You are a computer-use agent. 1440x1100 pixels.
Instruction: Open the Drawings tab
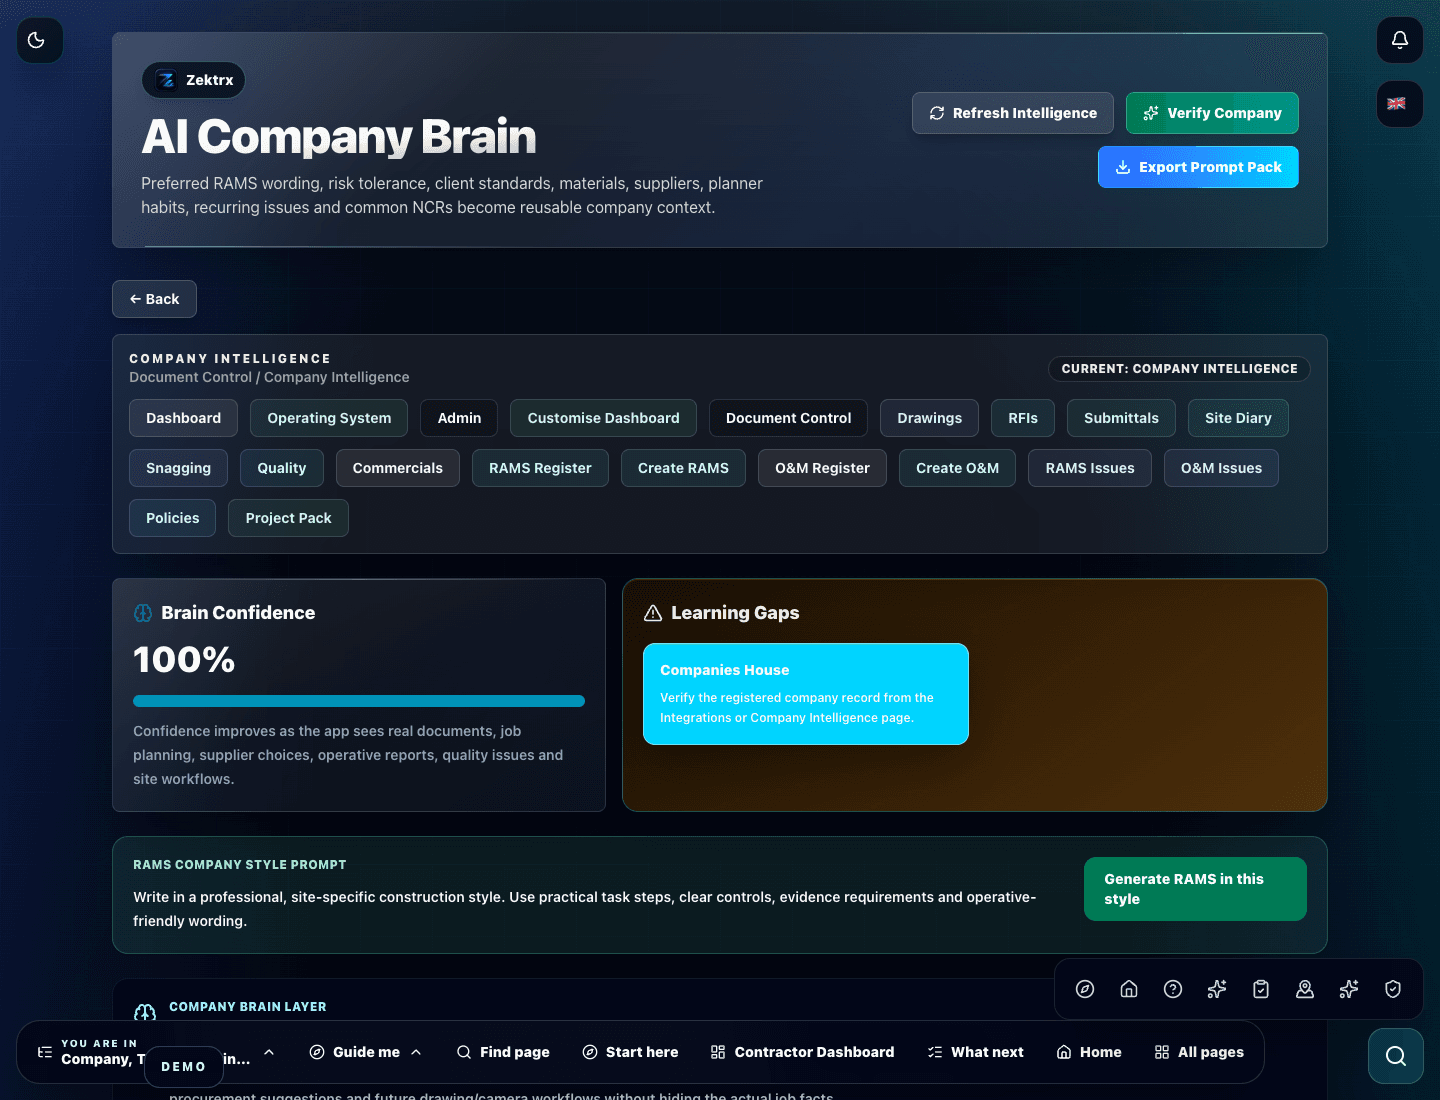point(929,418)
